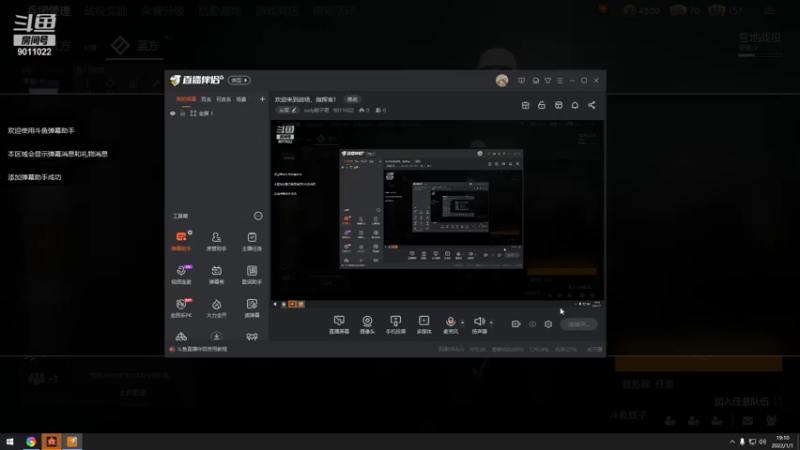Screen dimensions: 800x450
Task: Click first layout icon left of unlock icon
Action: (526, 105)
